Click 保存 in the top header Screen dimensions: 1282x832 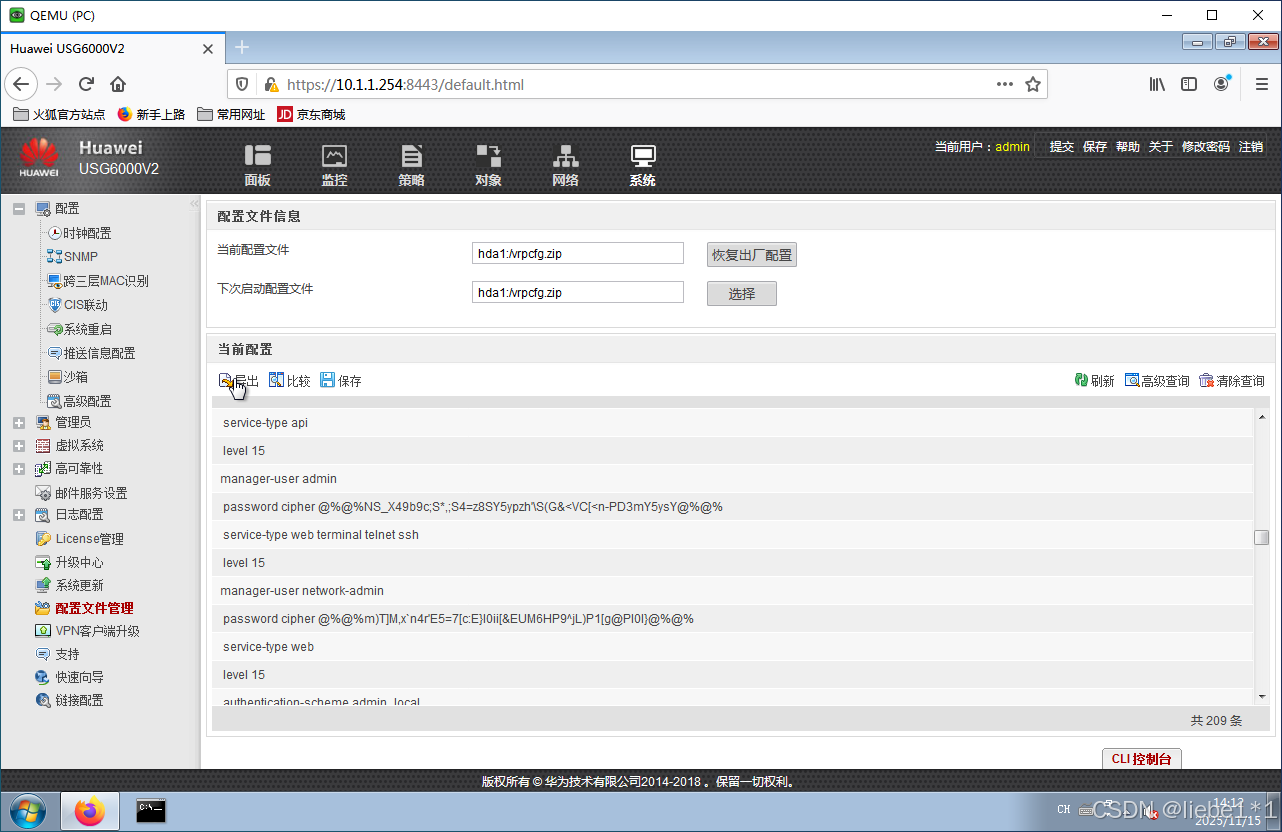point(1095,146)
